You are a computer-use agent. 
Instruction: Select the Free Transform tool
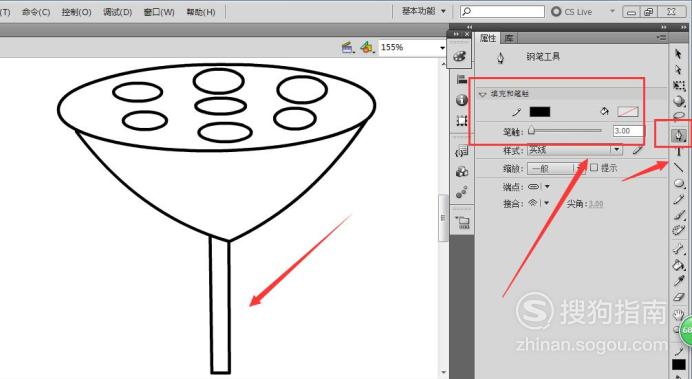point(679,86)
